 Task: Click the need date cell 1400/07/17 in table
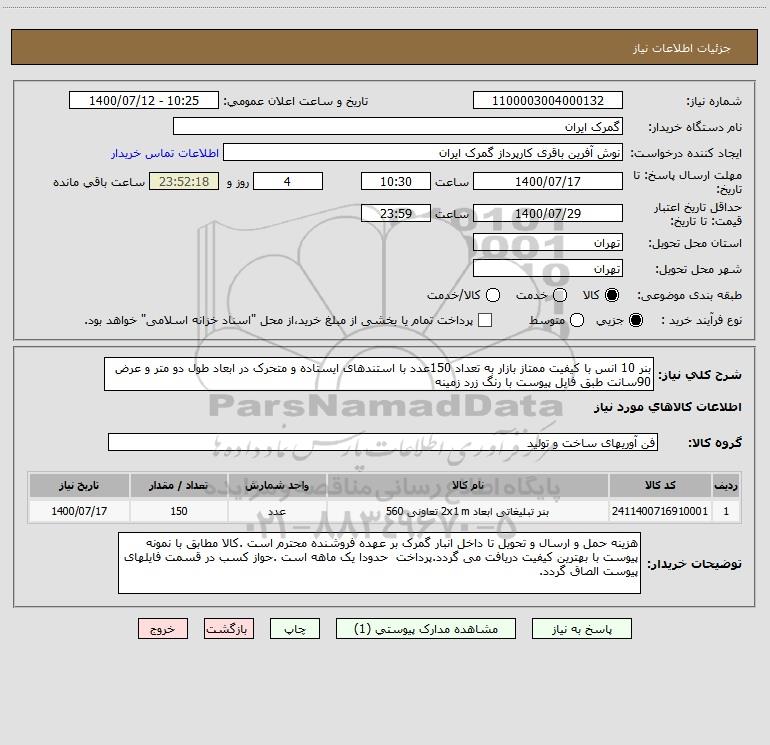click(79, 511)
